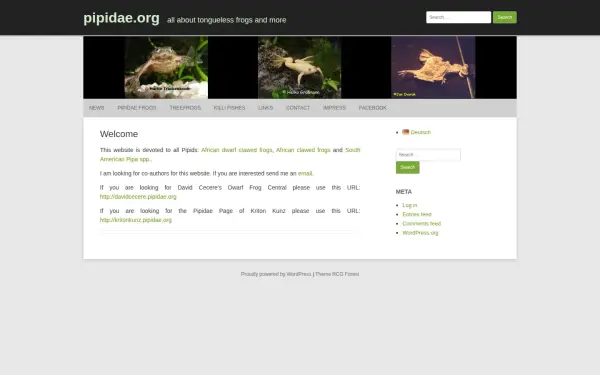600x375 pixels.
Task: Click the middle albino frog header photo
Action: pos(300,68)
